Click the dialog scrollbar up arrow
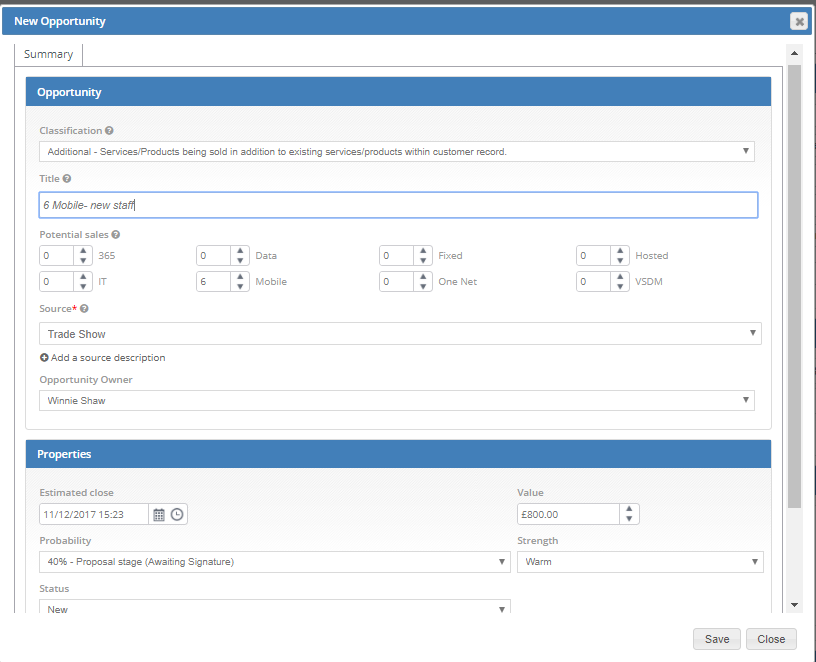Image resolution: width=816 pixels, height=662 pixels. click(794, 53)
